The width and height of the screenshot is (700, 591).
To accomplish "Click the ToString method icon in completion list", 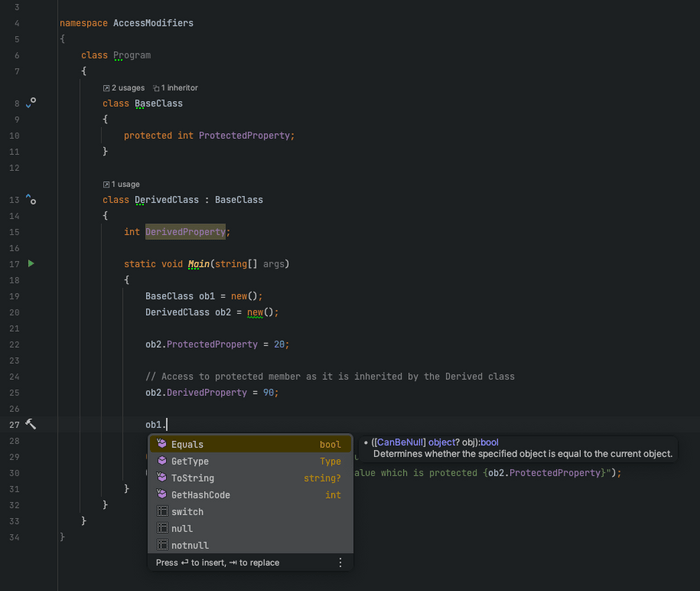I will coord(162,478).
